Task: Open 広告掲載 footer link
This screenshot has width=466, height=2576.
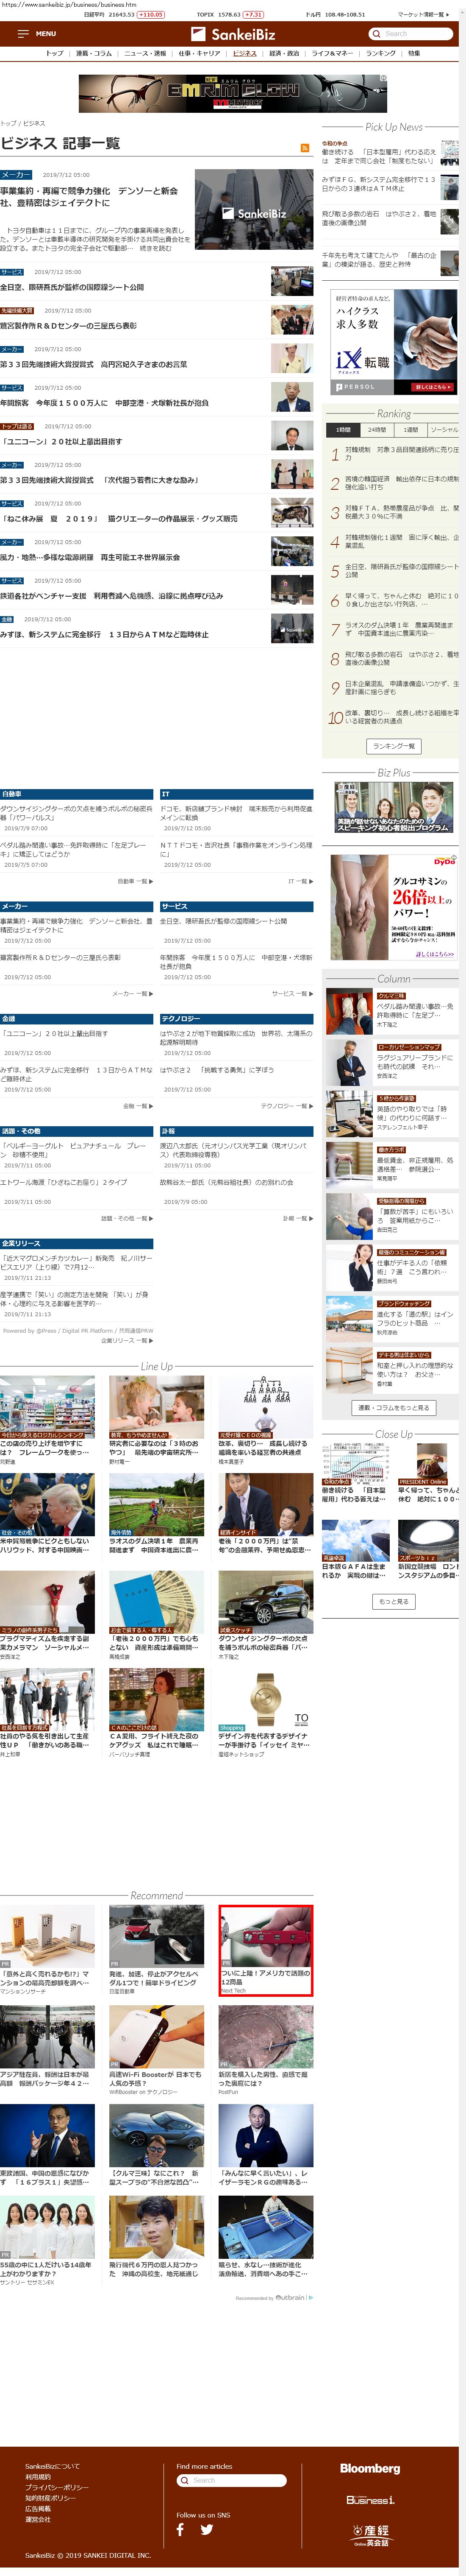Action: pyautogui.click(x=38, y=2508)
